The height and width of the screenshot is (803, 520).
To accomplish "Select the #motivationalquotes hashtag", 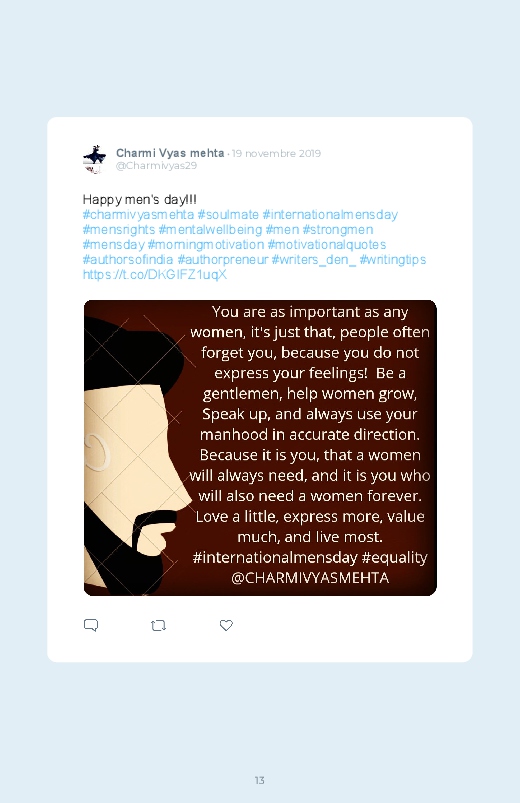I will pyautogui.click(x=327, y=244).
